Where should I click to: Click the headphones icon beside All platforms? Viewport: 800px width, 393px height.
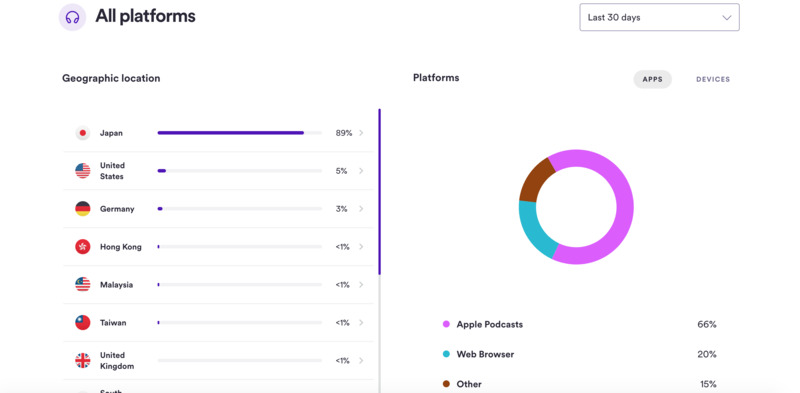click(x=72, y=17)
